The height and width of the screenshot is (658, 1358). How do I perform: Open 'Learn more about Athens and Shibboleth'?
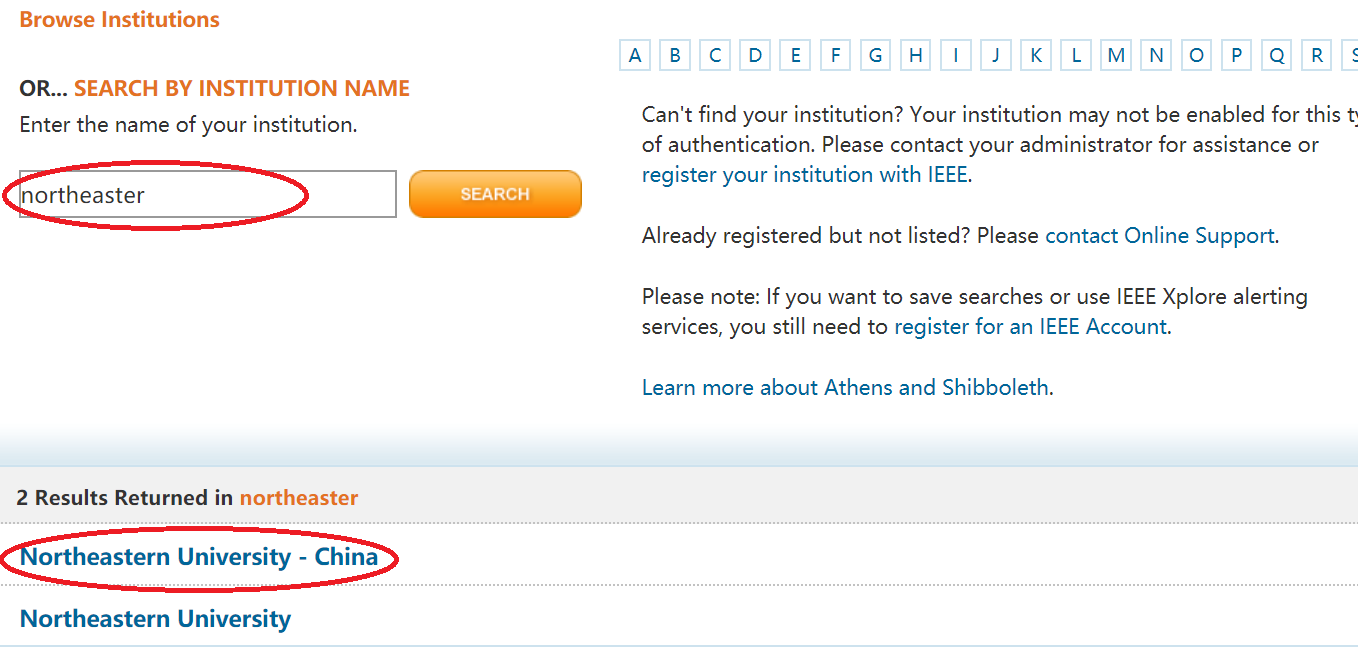(846, 388)
